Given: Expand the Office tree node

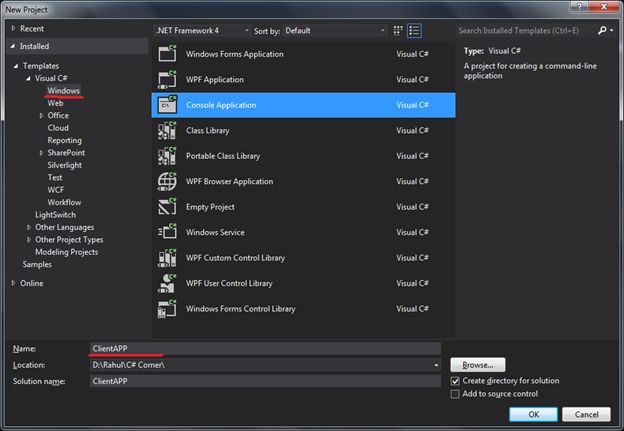Looking at the screenshot, I should (41, 115).
